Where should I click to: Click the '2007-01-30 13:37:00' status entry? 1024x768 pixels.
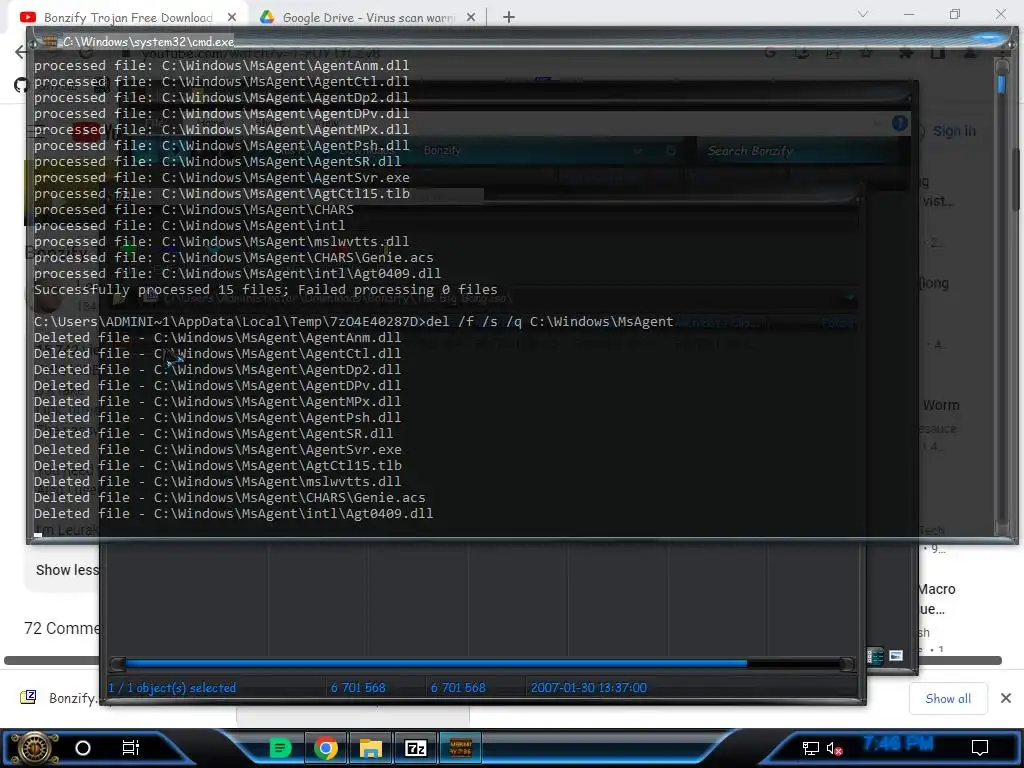pos(588,688)
